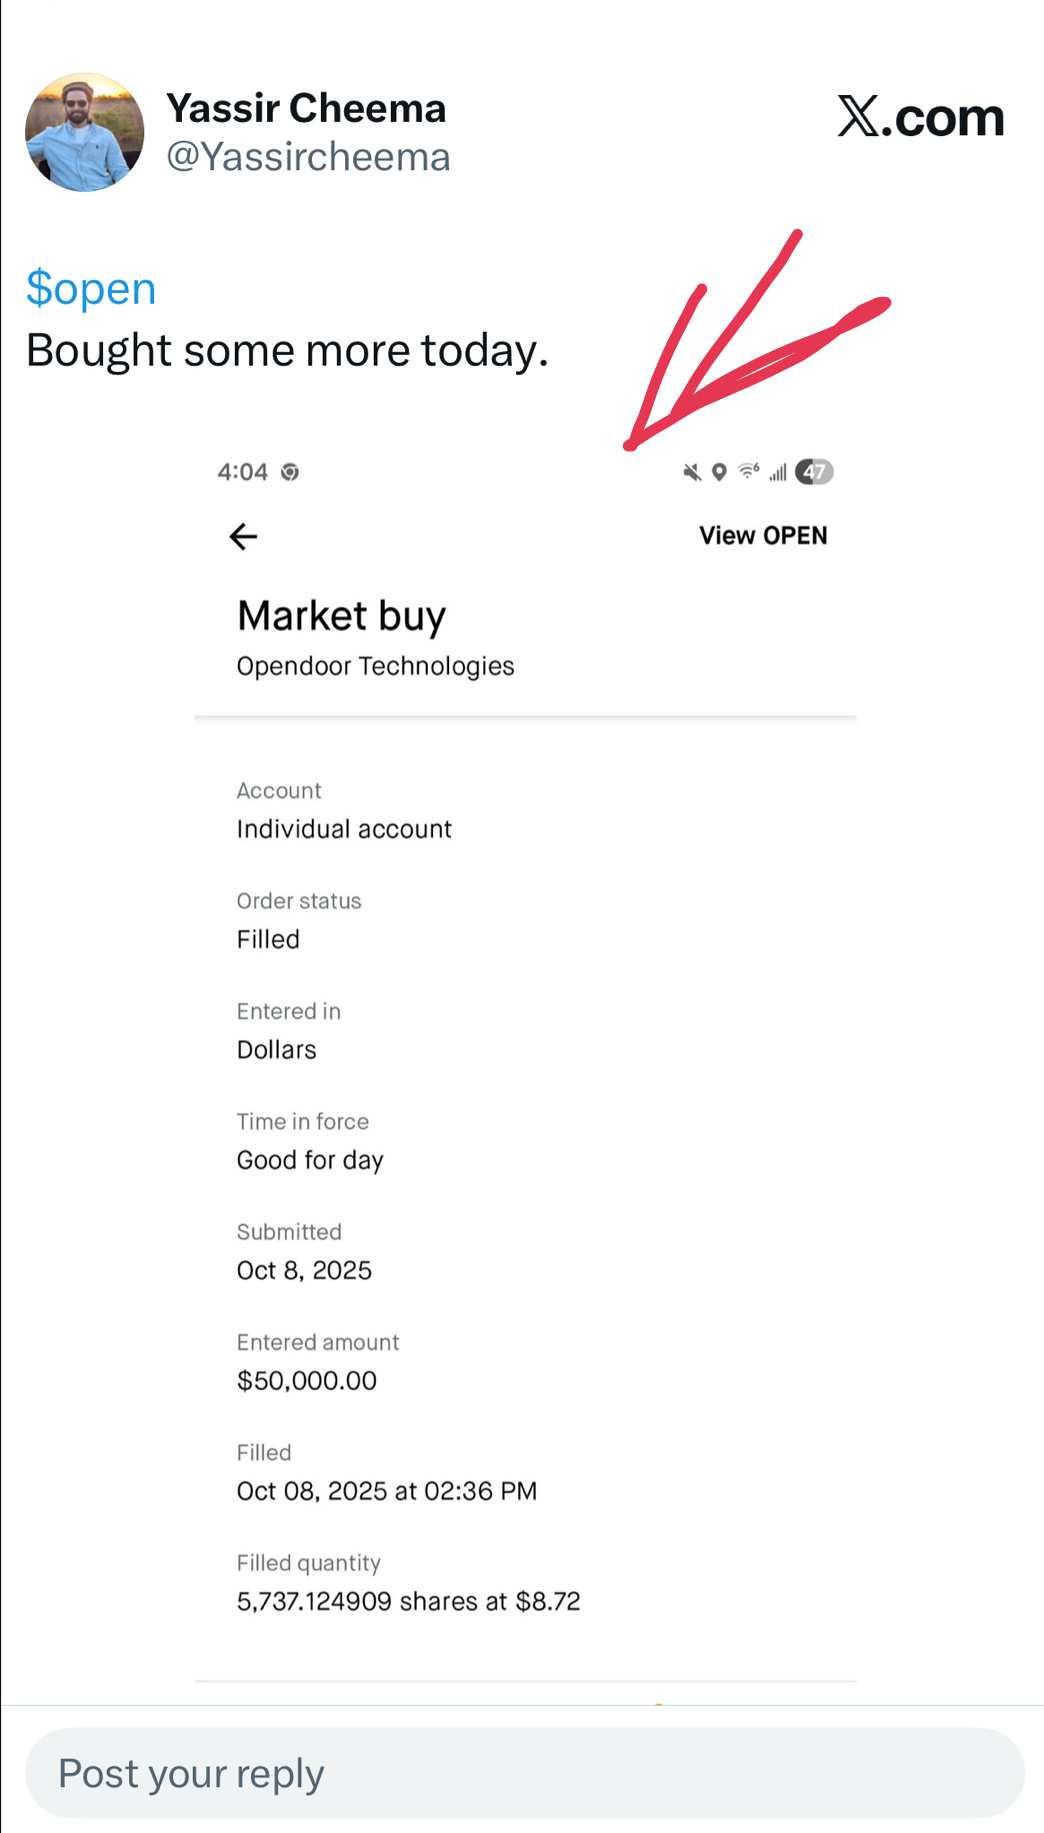Viewport: 1044px width, 1833px height.
Task: Click inside the Post your reply field
Action: (x=524, y=1773)
